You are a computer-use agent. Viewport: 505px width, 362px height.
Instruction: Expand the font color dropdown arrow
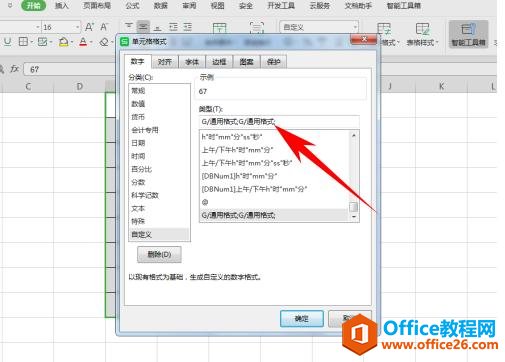coord(91,42)
